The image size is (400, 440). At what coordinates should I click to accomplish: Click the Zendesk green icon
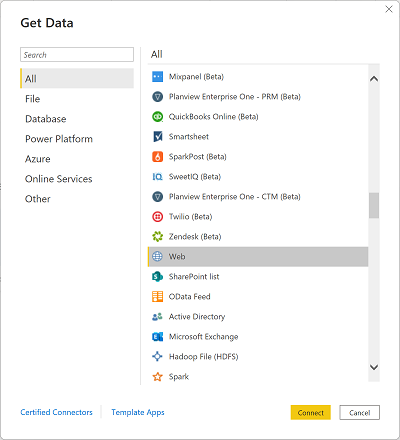[x=157, y=237]
